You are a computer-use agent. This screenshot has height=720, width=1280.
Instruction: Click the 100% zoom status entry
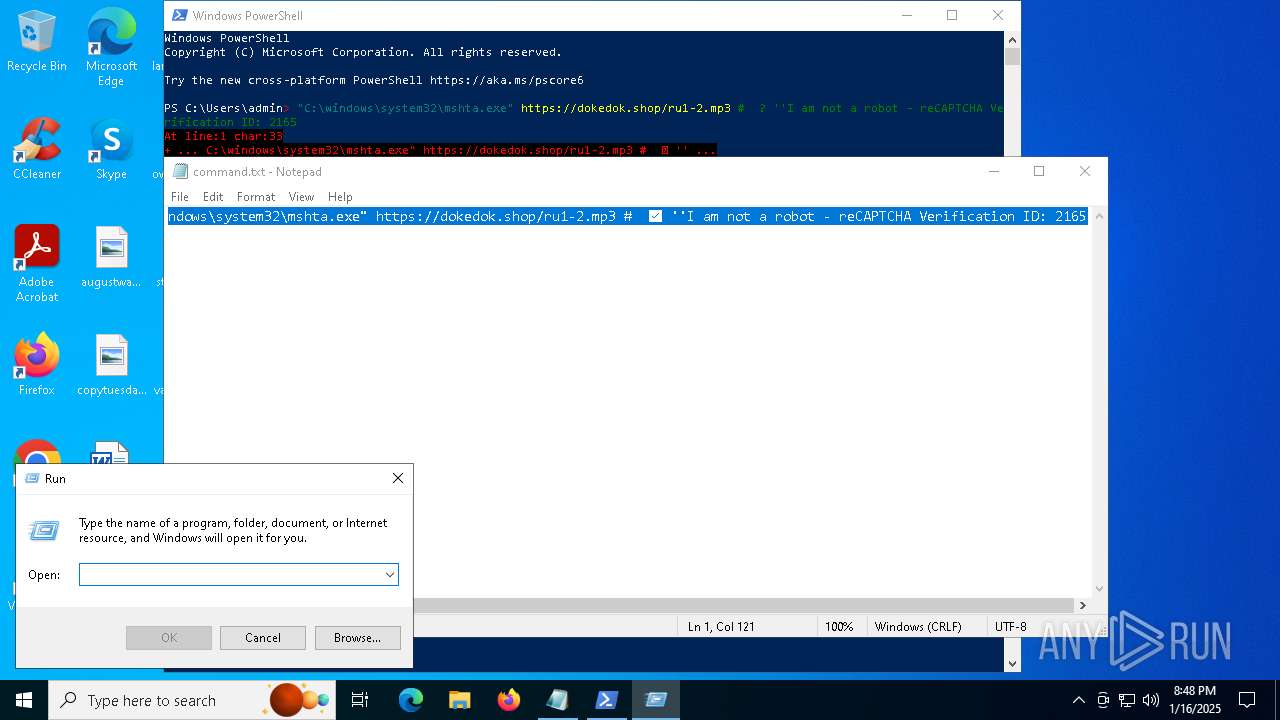tap(839, 627)
